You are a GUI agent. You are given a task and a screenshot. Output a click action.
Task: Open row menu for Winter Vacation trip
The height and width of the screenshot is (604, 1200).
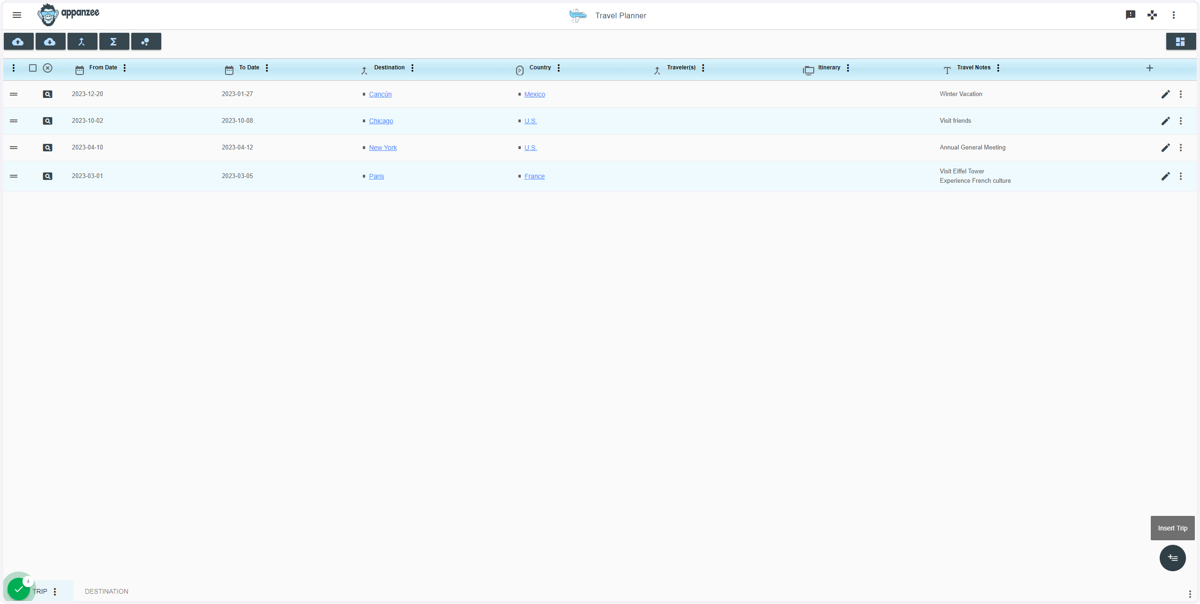(x=1181, y=94)
